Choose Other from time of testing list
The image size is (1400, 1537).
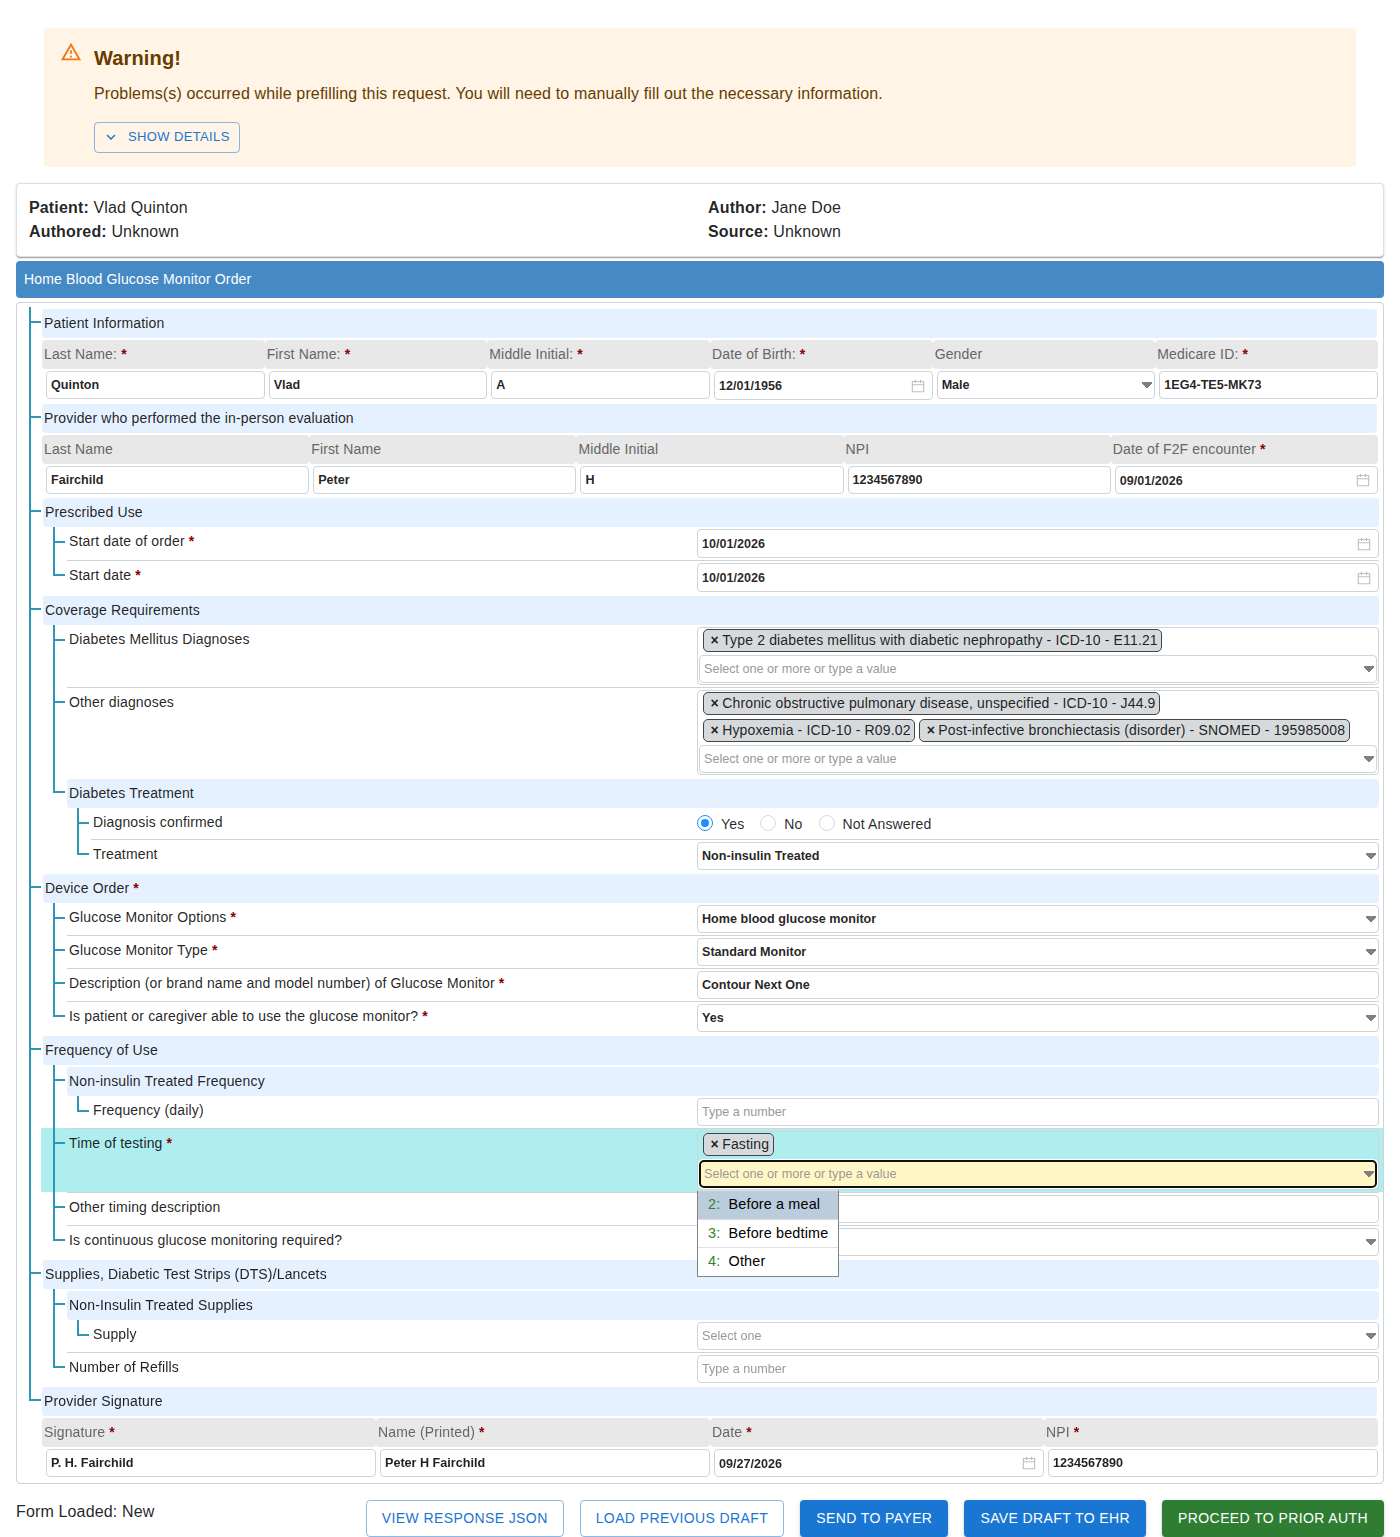pos(768,1262)
